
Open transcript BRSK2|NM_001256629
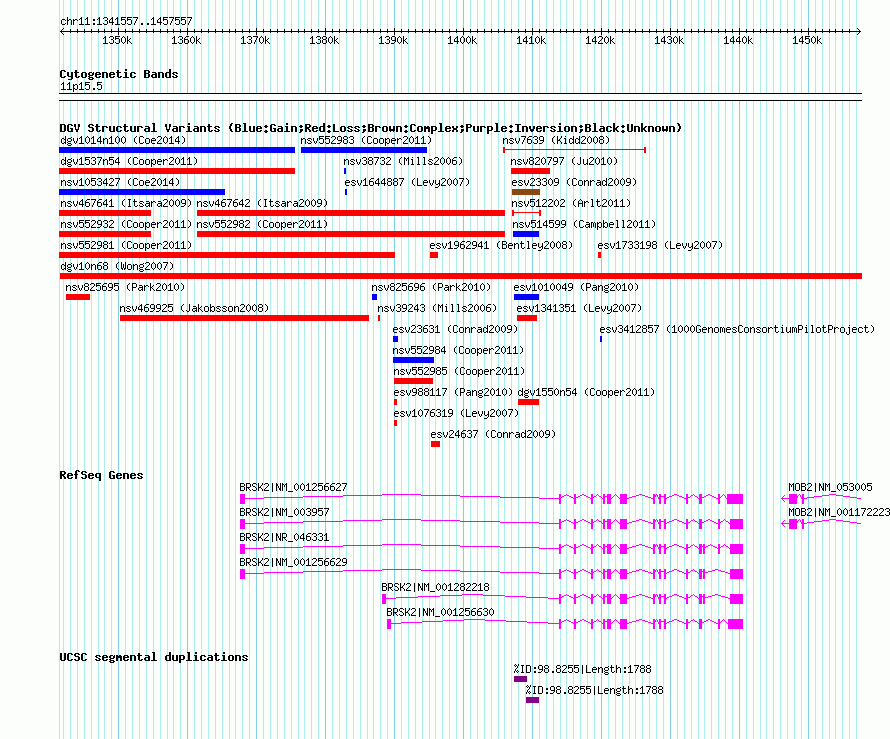[293, 562]
